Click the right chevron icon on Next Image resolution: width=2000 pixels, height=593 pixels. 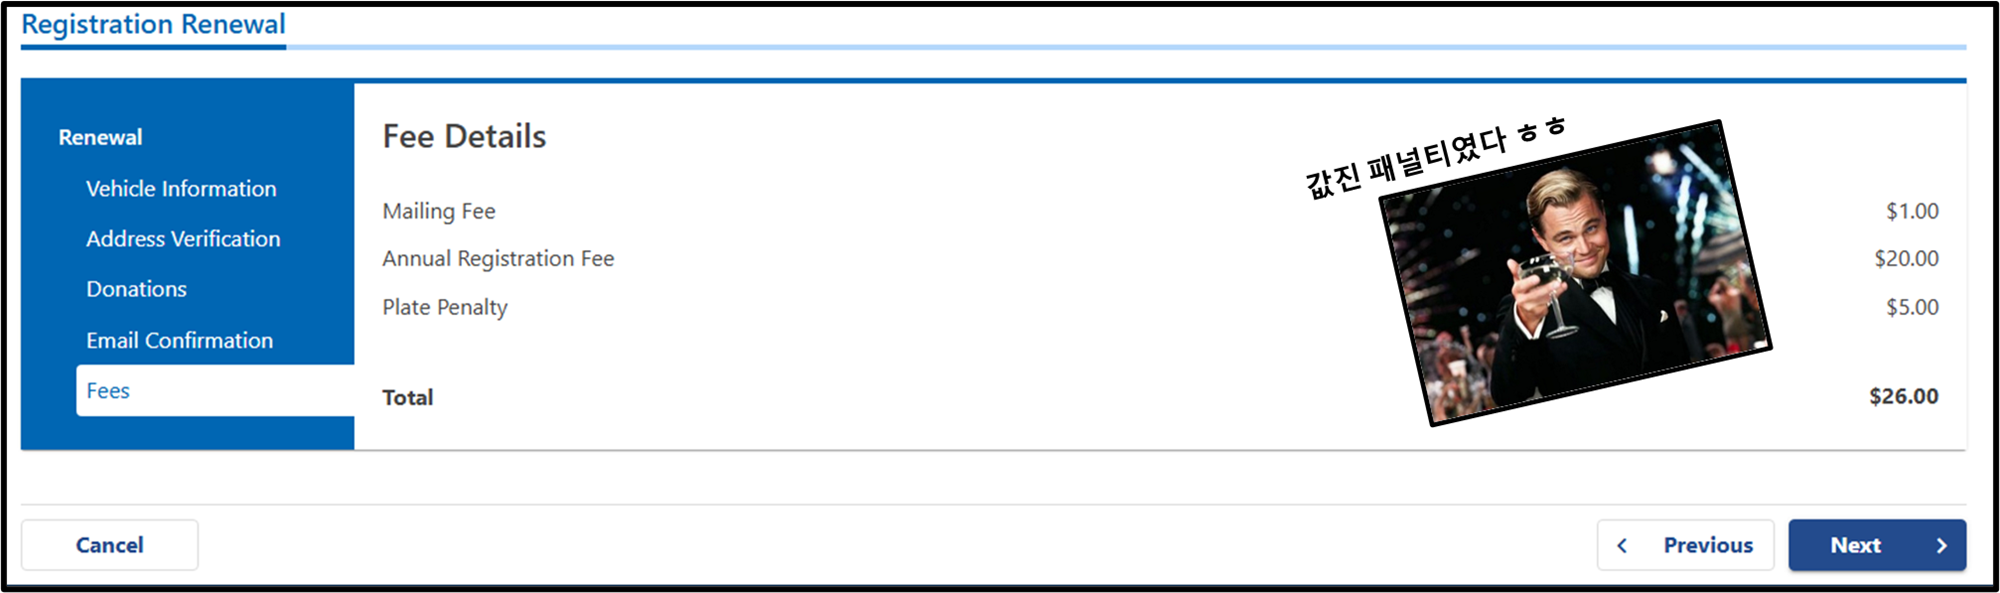click(x=1941, y=545)
